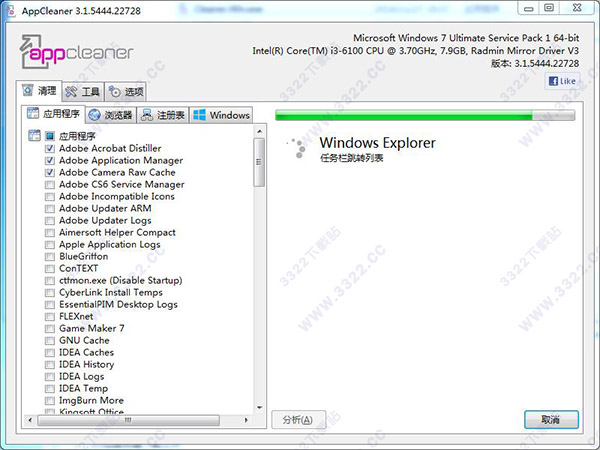600x450 pixels.
Task: Check CyberLink Install Temps
Action: click(x=50, y=292)
